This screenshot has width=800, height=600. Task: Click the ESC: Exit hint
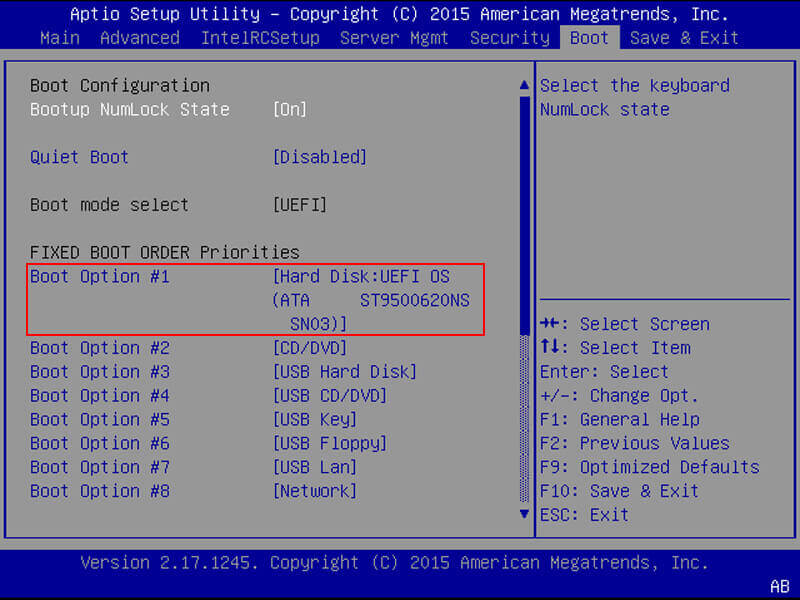click(x=584, y=515)
